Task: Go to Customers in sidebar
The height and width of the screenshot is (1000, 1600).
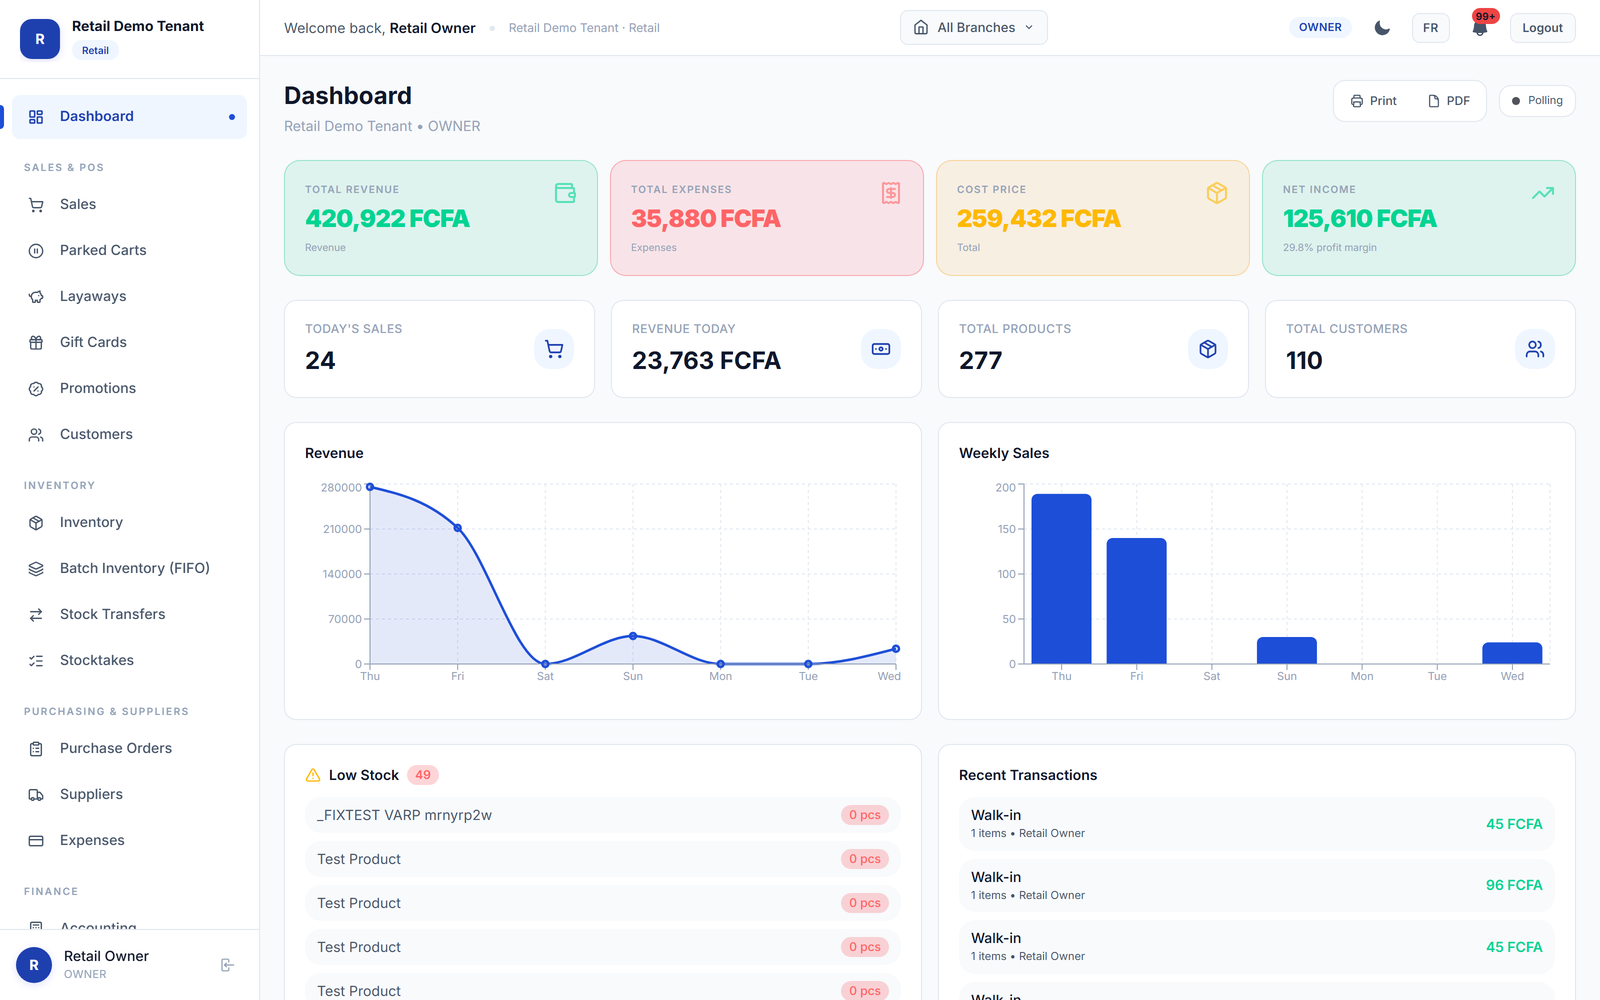Action: (129, 435)
